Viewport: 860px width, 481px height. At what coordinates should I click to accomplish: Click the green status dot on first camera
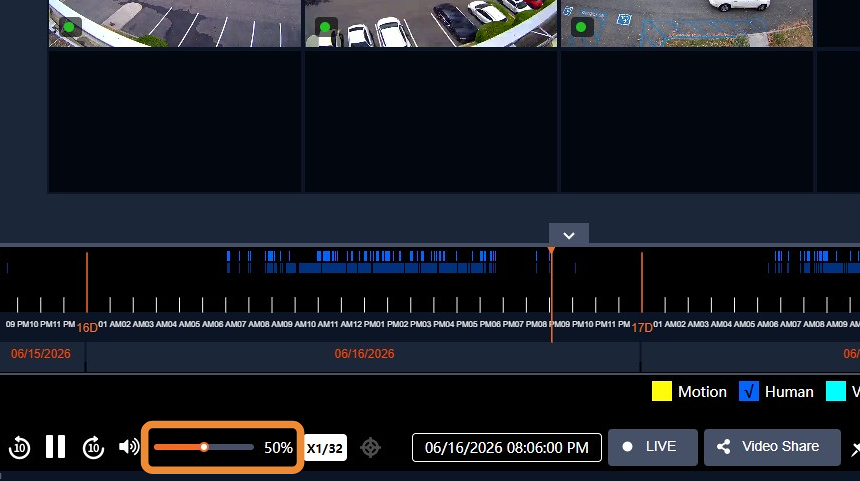[69, 27]
